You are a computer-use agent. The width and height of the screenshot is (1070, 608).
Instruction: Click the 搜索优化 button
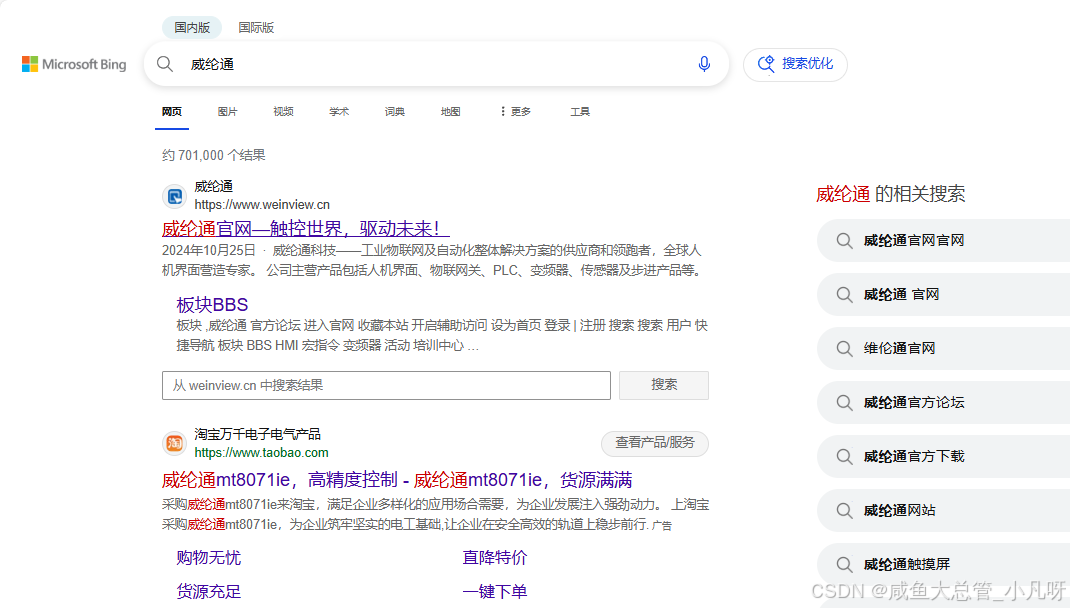[795, 64]
